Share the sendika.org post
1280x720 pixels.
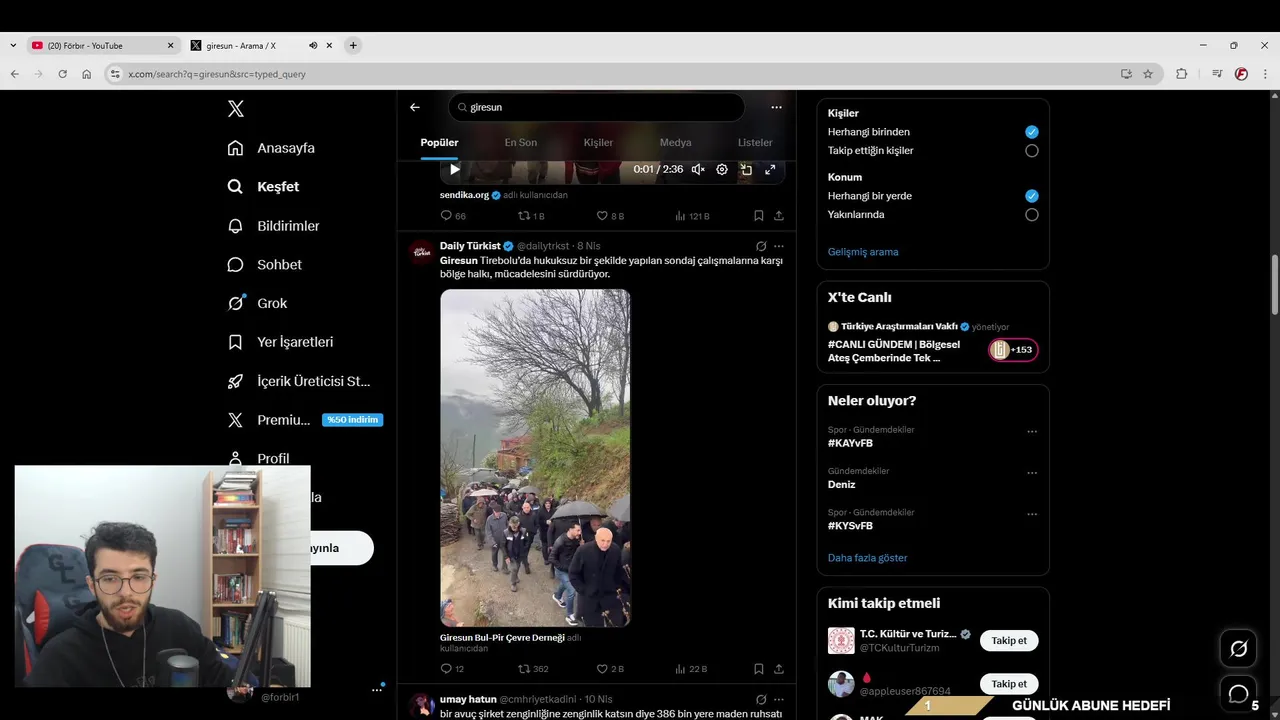point(778,216)
